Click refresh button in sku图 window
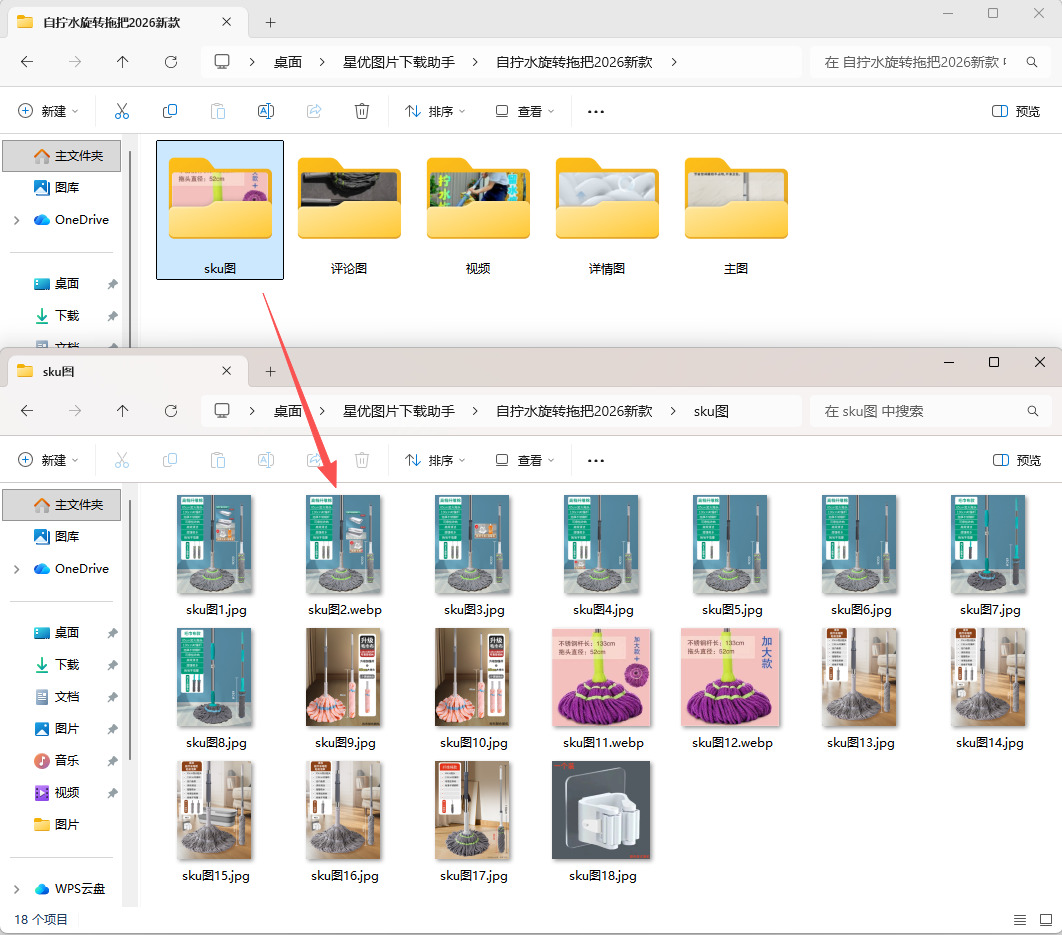 pos(171,411)
